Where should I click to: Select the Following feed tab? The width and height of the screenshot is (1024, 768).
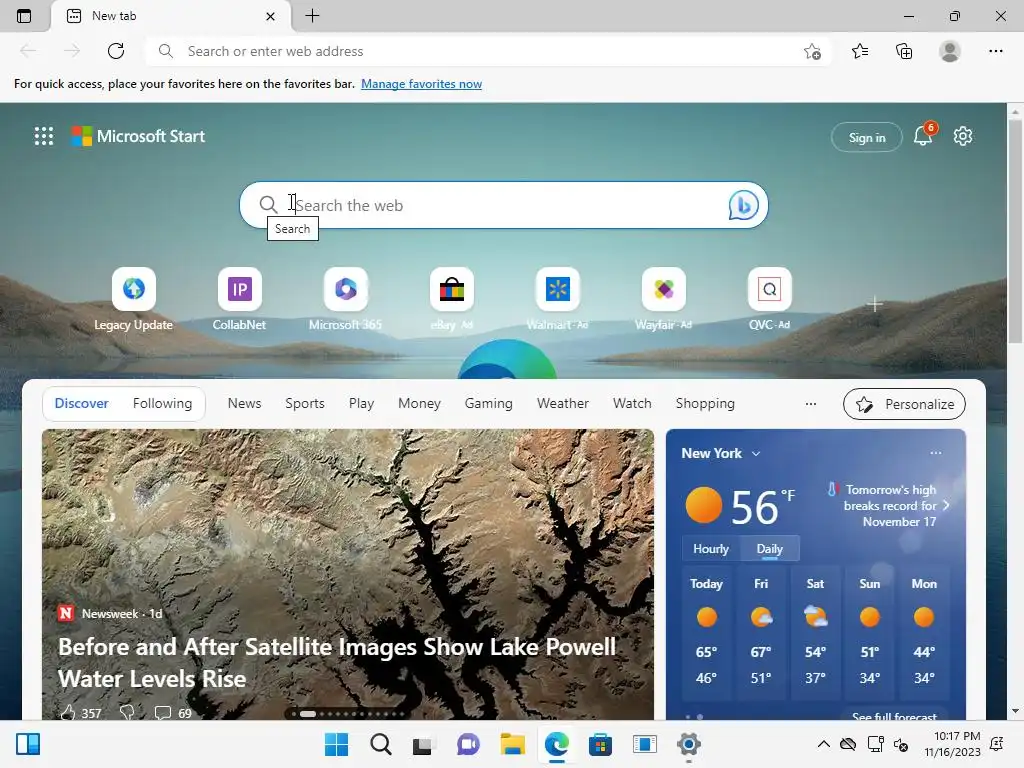pos(162,404)
